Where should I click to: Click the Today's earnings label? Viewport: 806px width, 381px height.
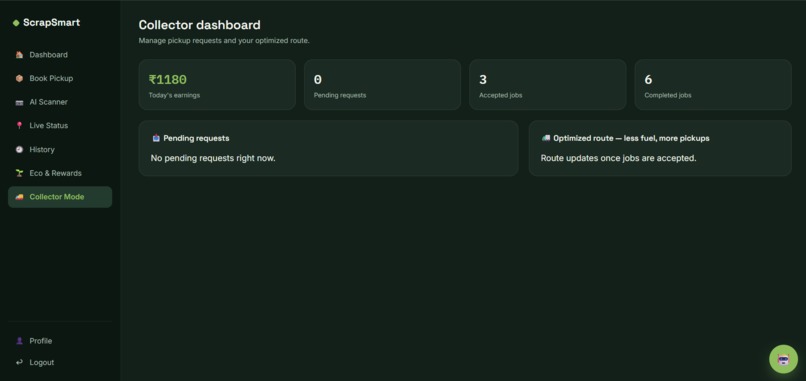point(174,95)
